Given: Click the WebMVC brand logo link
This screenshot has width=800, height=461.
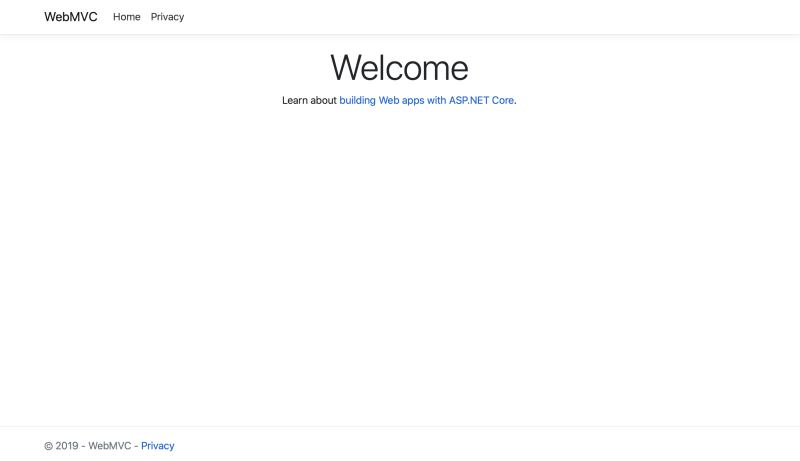Looking at the screenshot, I should [71, 17].
